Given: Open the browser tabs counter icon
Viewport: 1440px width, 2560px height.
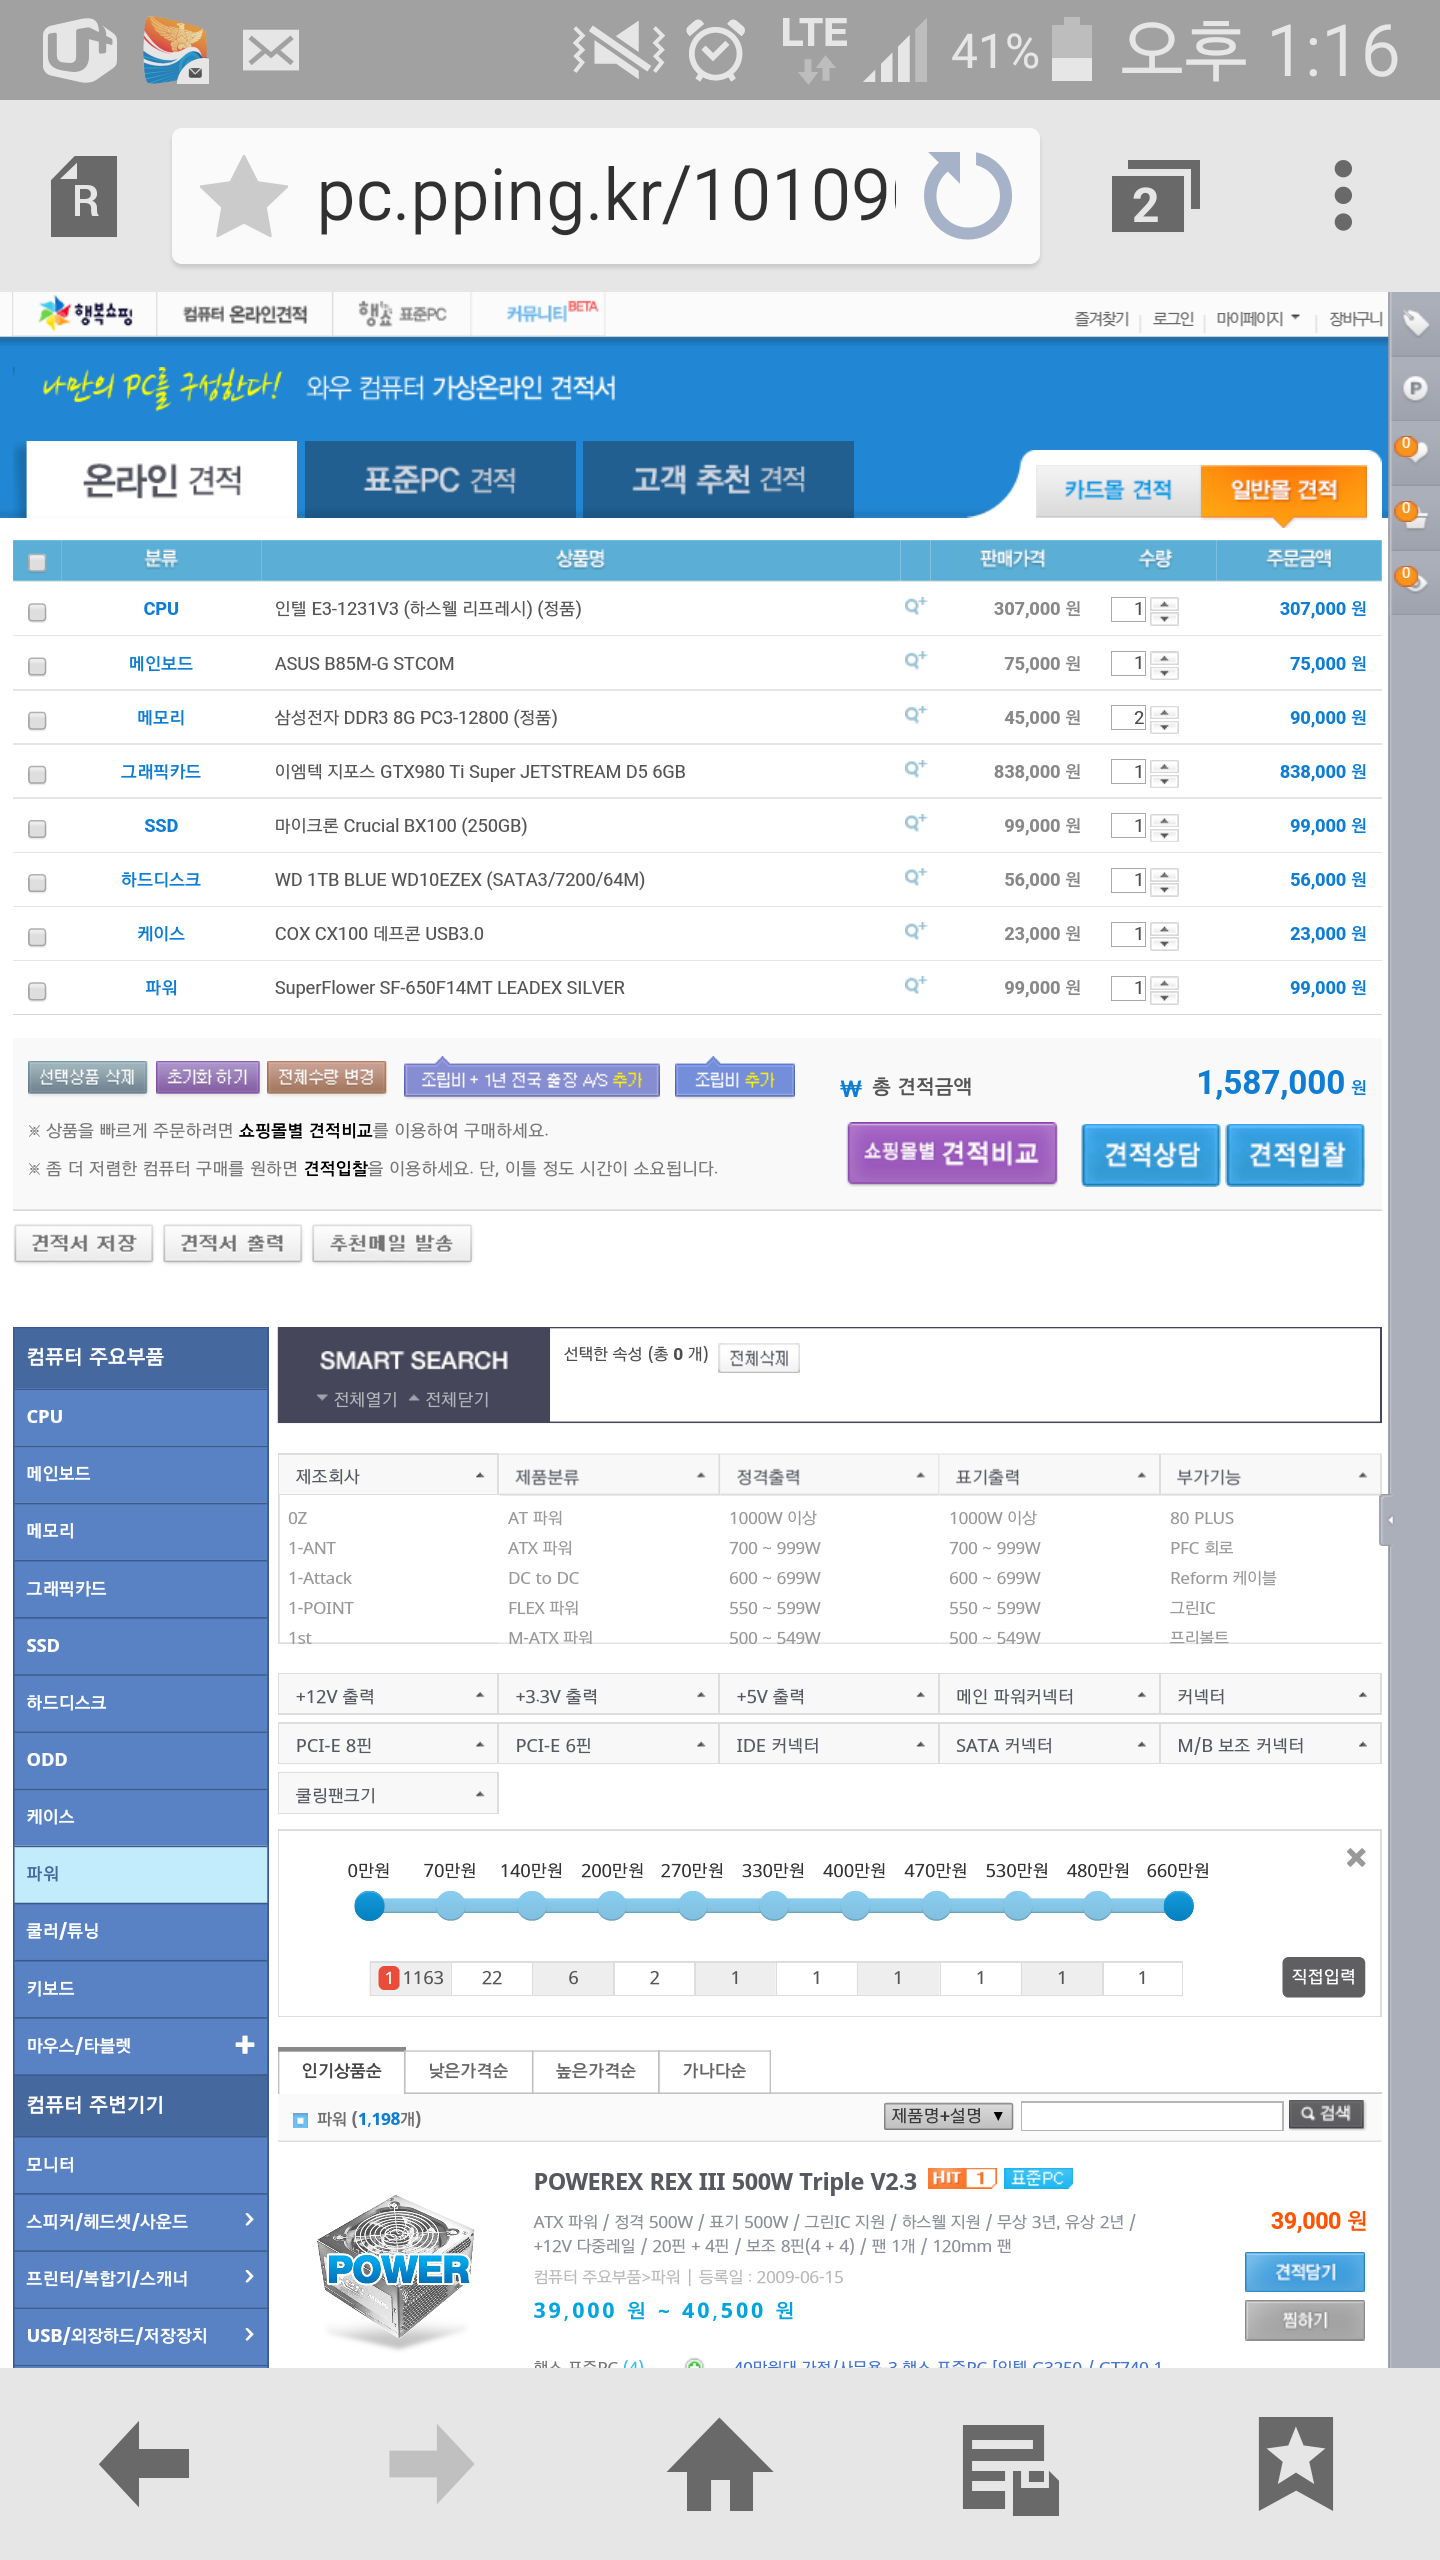Looking at the screenshot, I should tap(1153, 196).
